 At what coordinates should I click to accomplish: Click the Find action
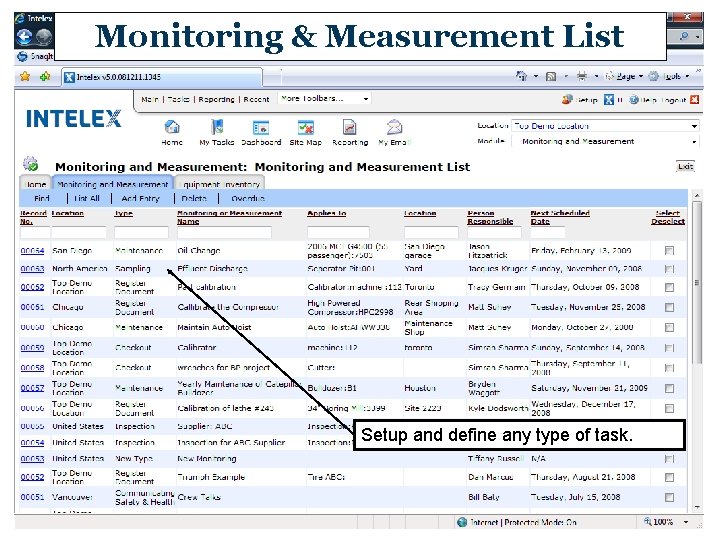pyautogui.click(x=41, y=198)
